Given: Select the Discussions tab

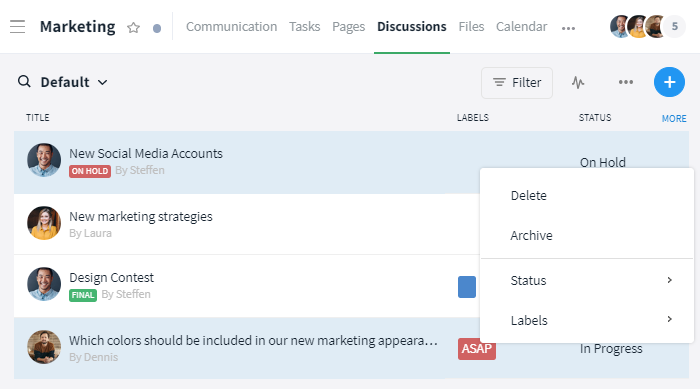Looking at the screenshot, I should (412, 27).
